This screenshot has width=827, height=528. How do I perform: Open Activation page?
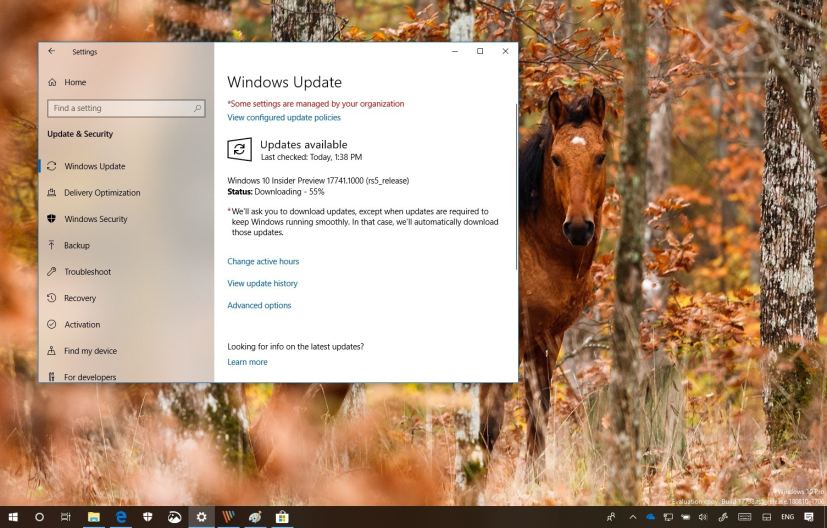[x=82, y=324]
